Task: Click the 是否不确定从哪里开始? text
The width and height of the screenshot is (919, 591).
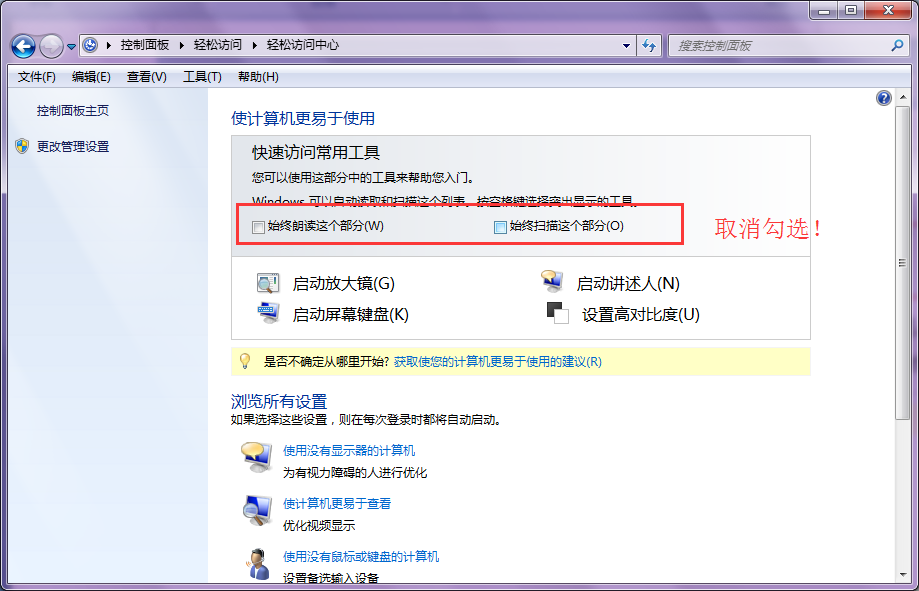Action: (x=326, y=362)
